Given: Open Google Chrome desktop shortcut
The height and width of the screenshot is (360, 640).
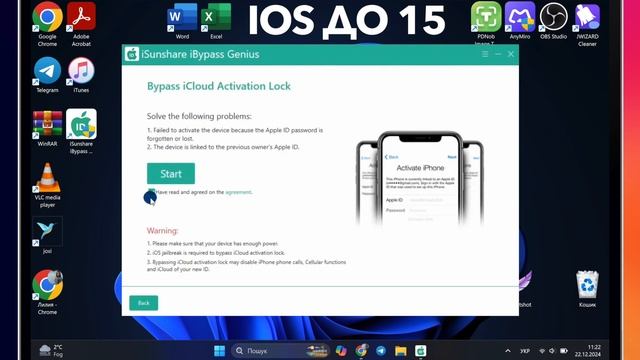Looking at the screenshot, I should point(47,24).
